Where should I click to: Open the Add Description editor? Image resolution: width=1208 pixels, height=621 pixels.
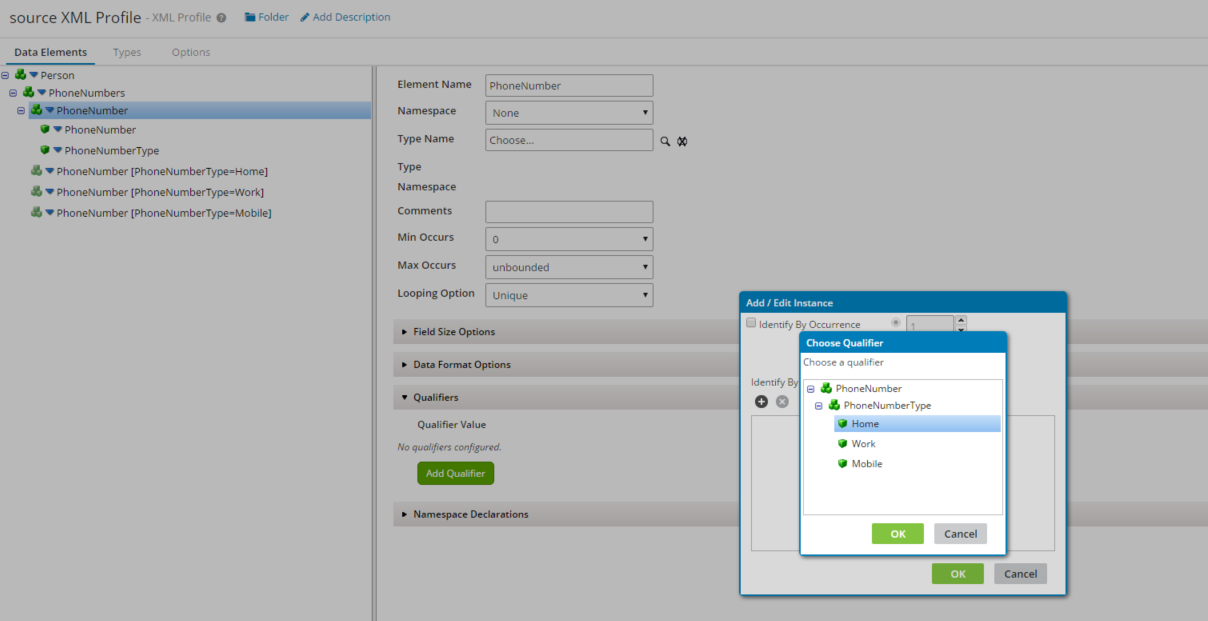click(x=345, y=17)
